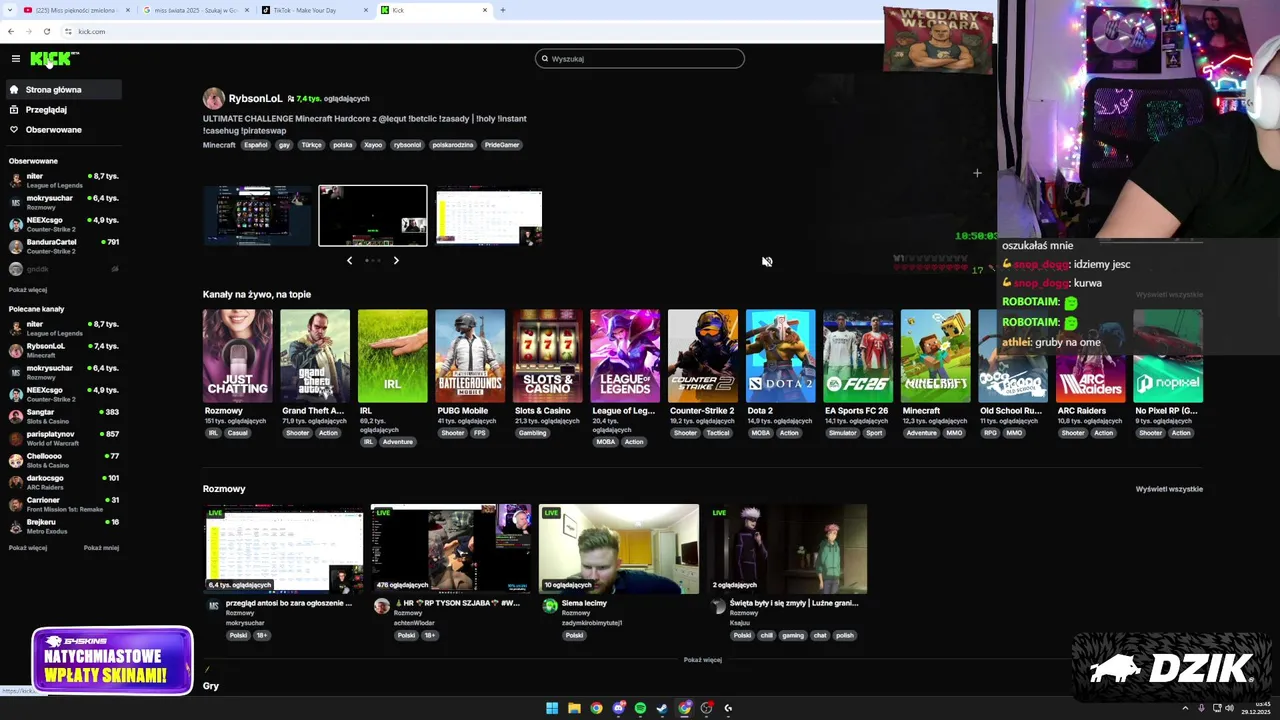
Task: Open Brejkeru recommended channel
Action: pos(63,526)
